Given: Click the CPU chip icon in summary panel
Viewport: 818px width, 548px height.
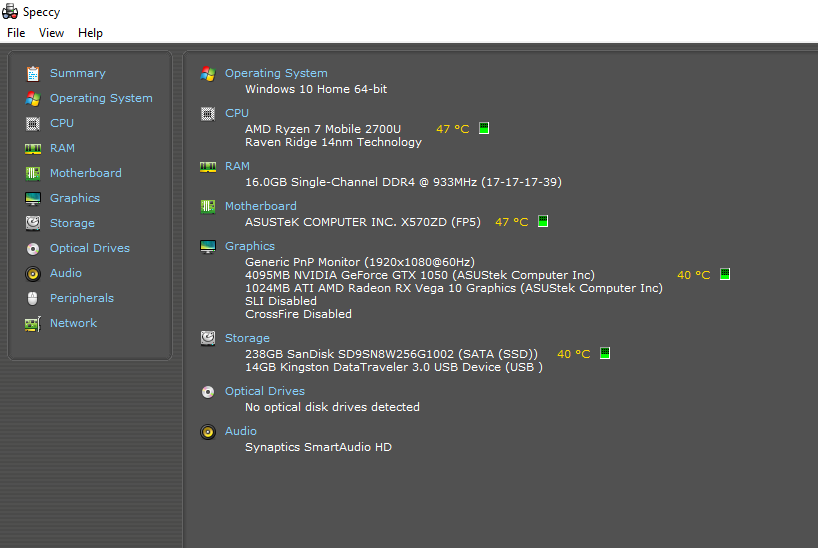Looking at the screenshot, I should (x=208, y=114).
